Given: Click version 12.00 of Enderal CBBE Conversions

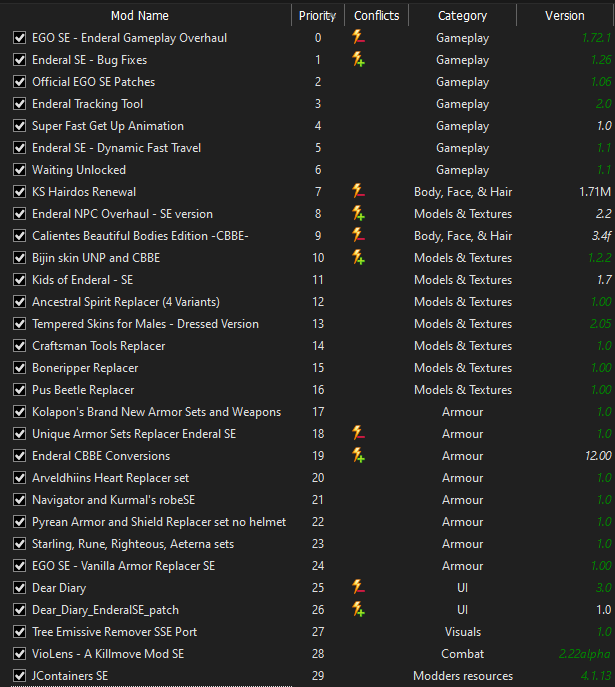Looking at the screenshot, I should click(598, 456).
